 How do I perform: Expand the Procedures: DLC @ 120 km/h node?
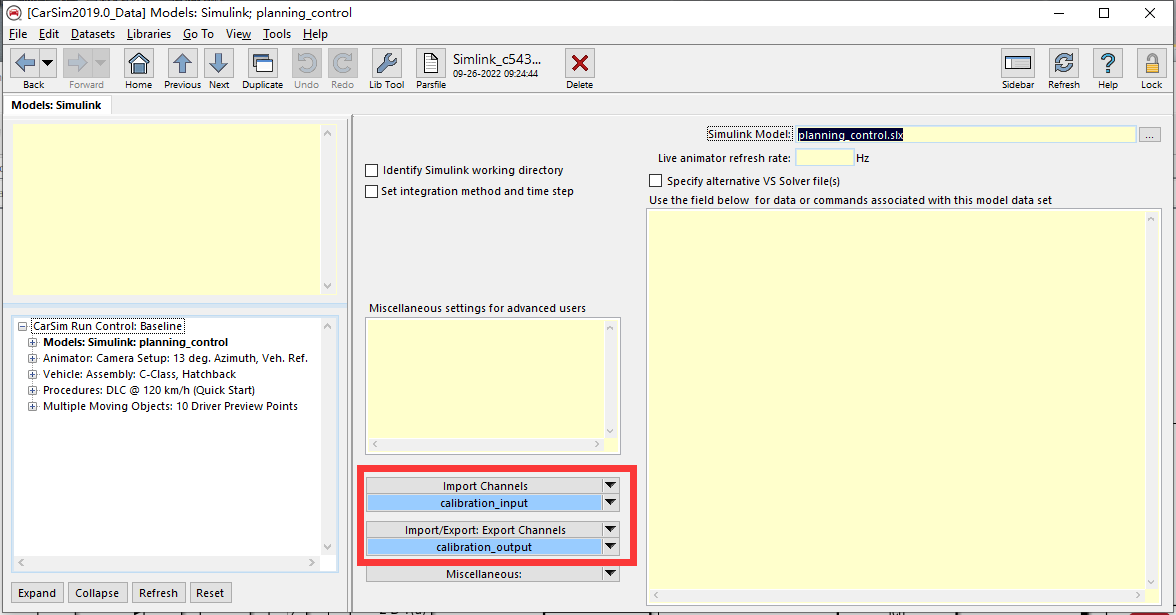coord(32,390)
